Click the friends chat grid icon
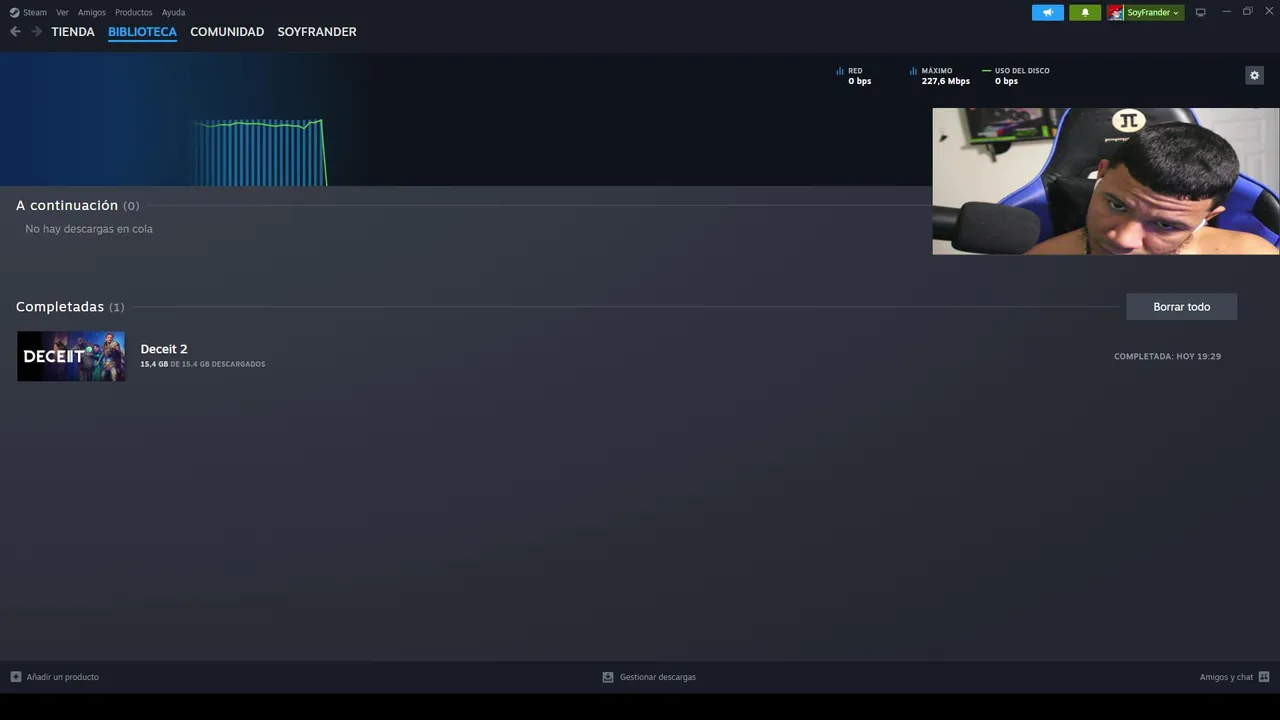1280x720 pixels. 1264,677
